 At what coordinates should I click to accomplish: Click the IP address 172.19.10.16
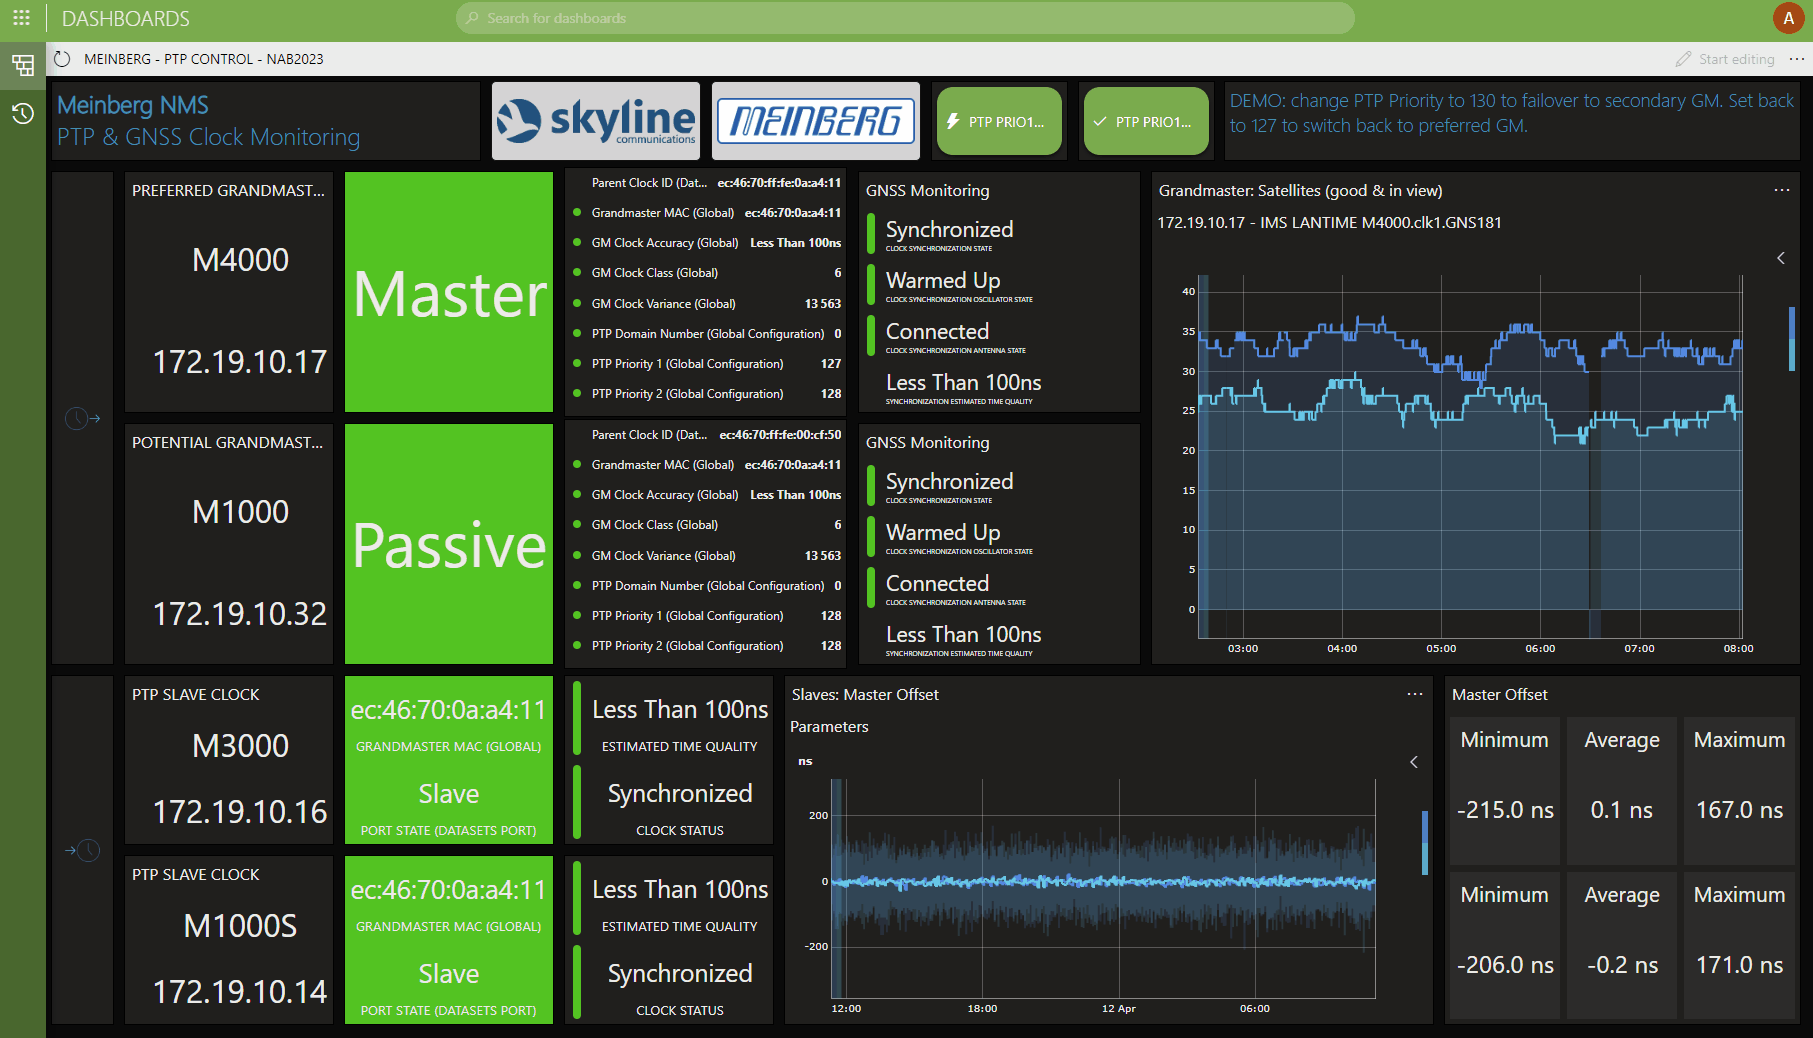(240, 812)
